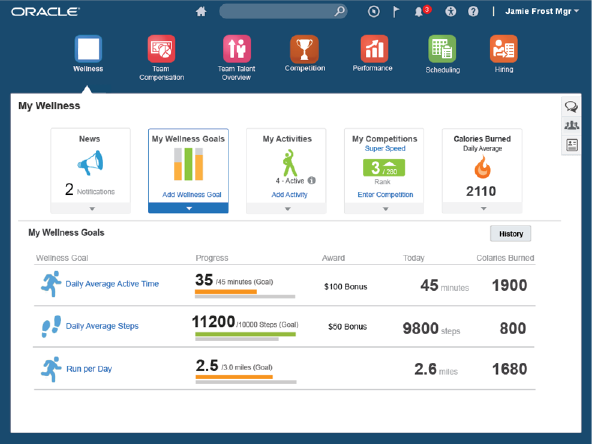Expand the News card arrow
Screen dimensions: 592x444
(x=92, y=209)
